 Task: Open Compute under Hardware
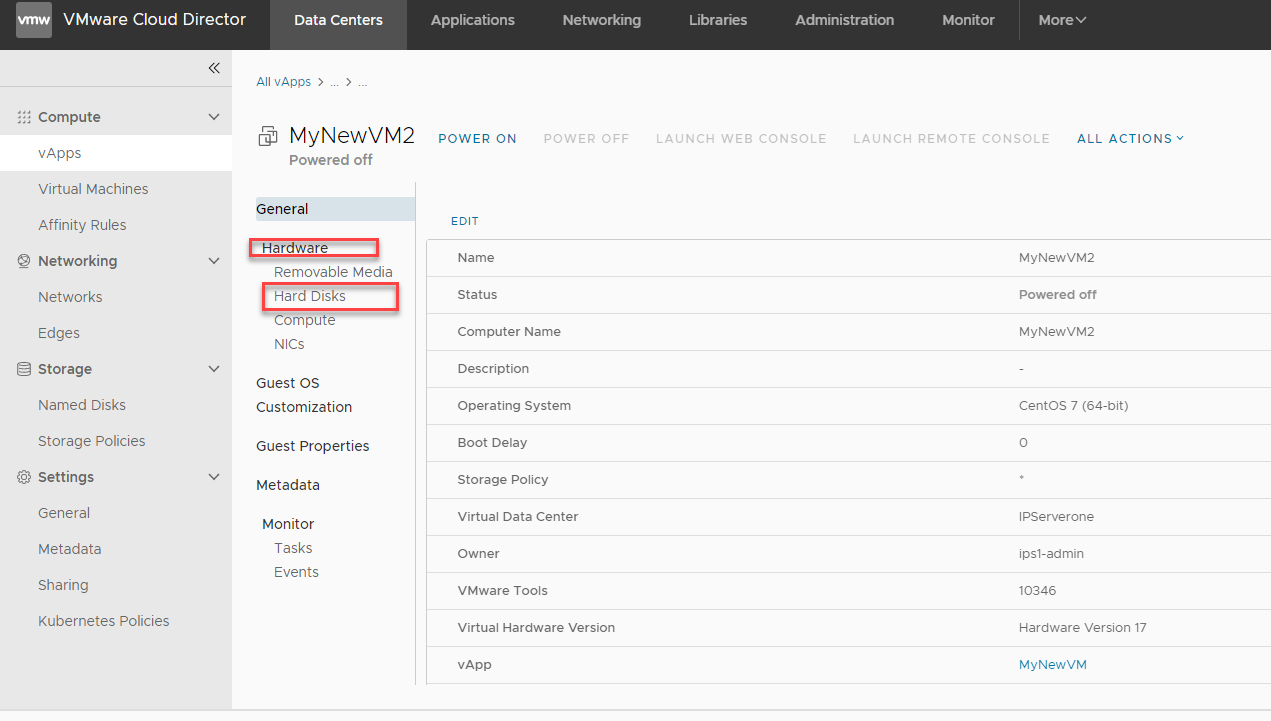point(305,320)
